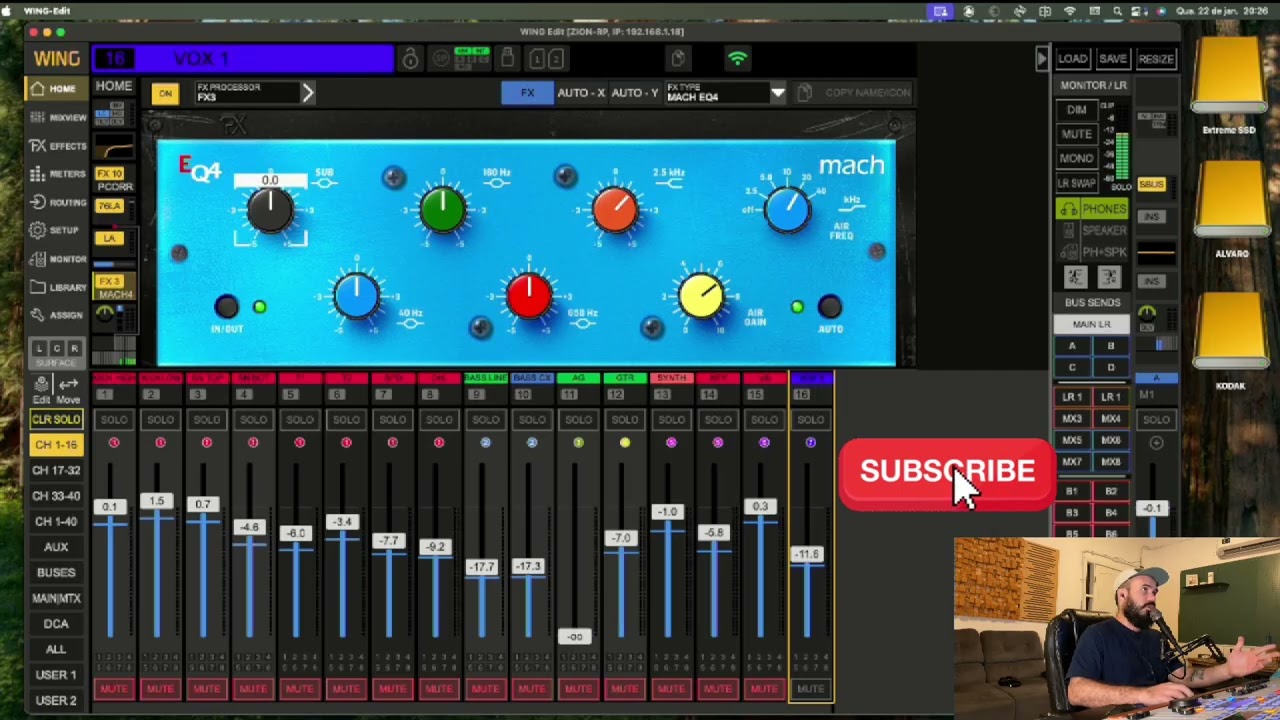Click the Move arrows icon

coord(68,390)
